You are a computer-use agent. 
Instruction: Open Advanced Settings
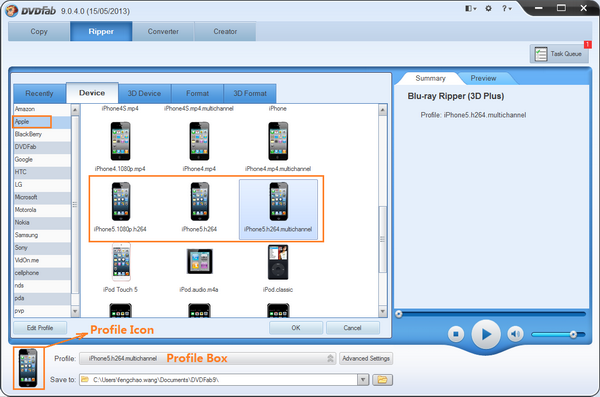point(366,359)
